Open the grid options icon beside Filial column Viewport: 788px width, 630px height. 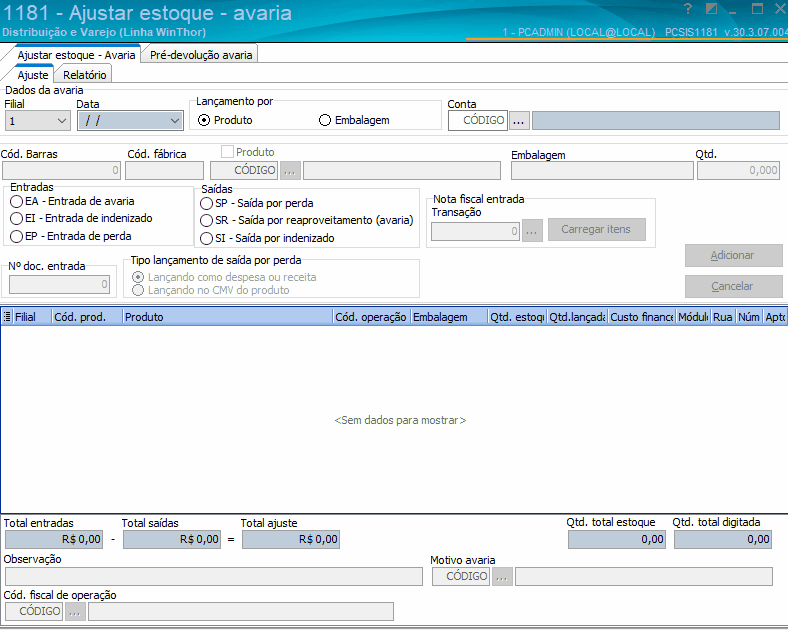(7, 317)
